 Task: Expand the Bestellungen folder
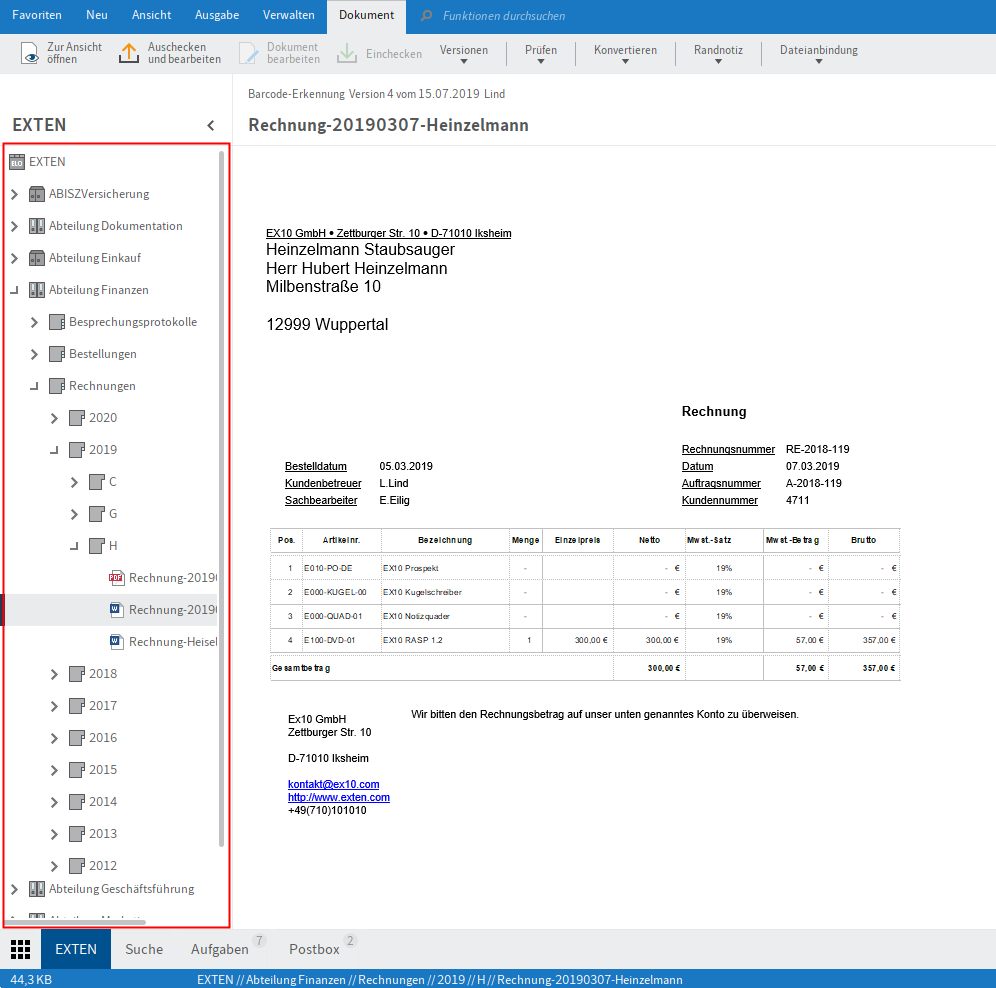[x=34, y=354]
